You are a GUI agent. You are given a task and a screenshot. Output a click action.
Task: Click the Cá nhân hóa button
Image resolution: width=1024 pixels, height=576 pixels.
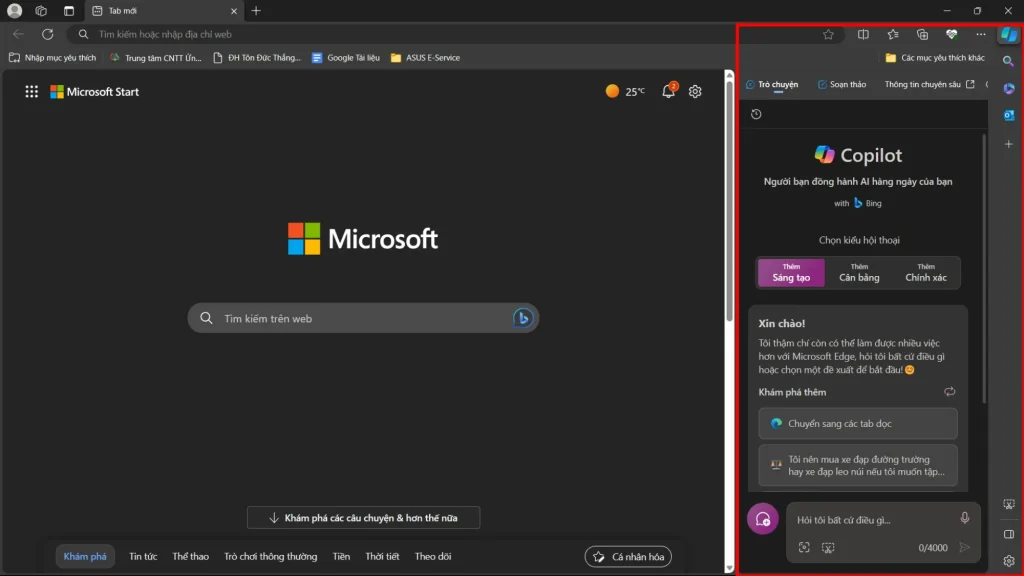pyautogui.click(x=628, y=556)
